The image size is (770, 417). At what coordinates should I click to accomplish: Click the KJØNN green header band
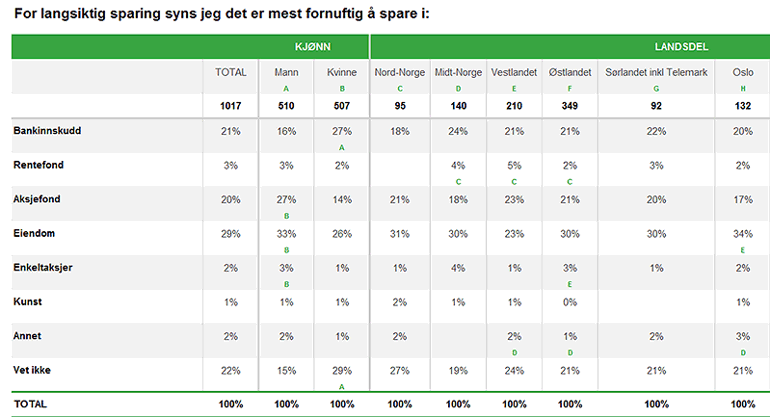313,47
